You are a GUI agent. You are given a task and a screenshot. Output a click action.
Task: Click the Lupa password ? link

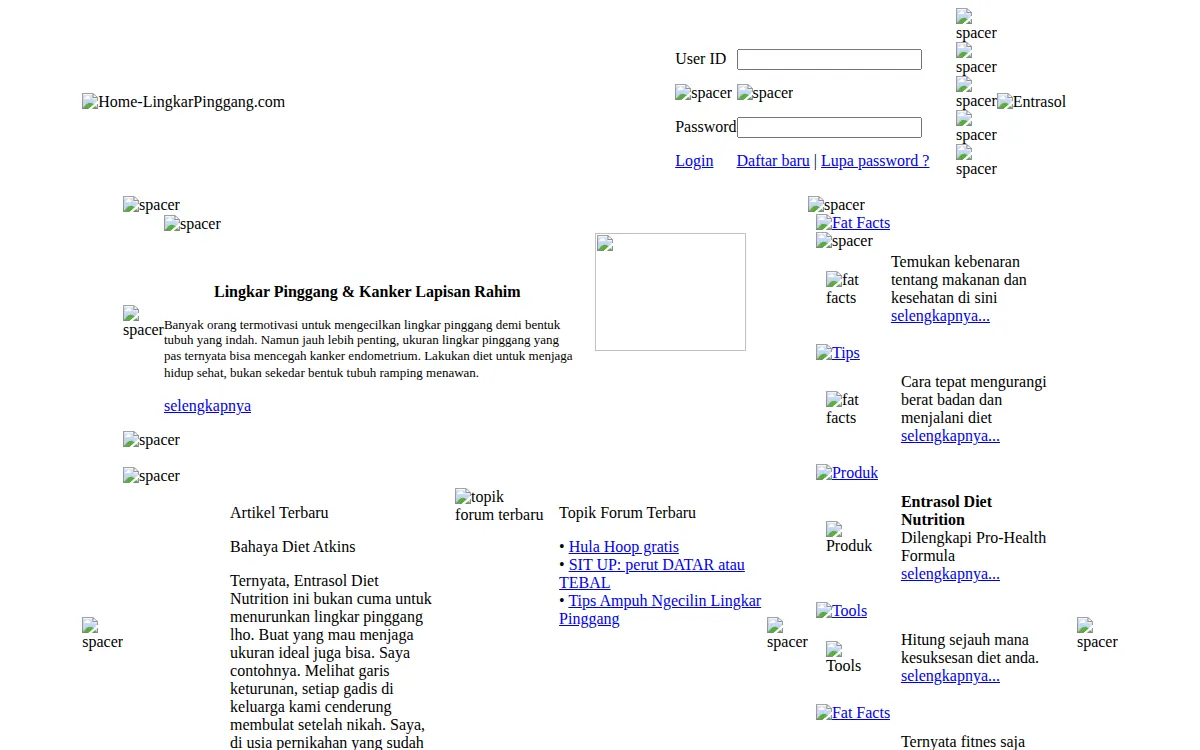875,161
